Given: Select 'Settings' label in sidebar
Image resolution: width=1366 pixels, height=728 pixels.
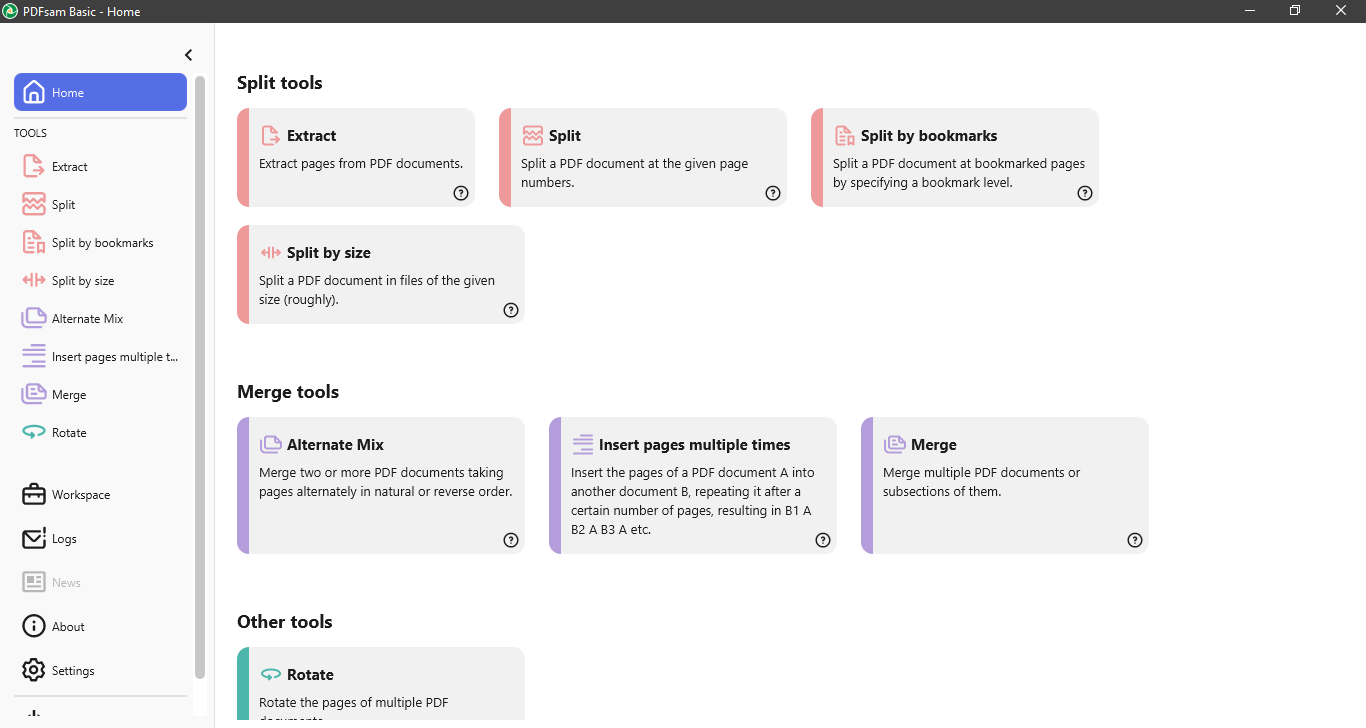Looking at the screenshot, I should click(x=73, y=671).
